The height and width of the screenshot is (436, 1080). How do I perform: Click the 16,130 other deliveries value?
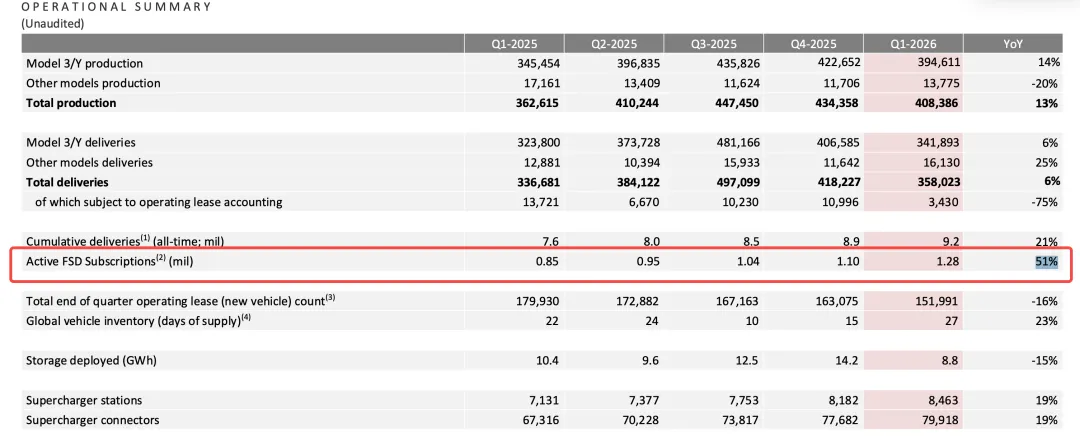point(941,163)
